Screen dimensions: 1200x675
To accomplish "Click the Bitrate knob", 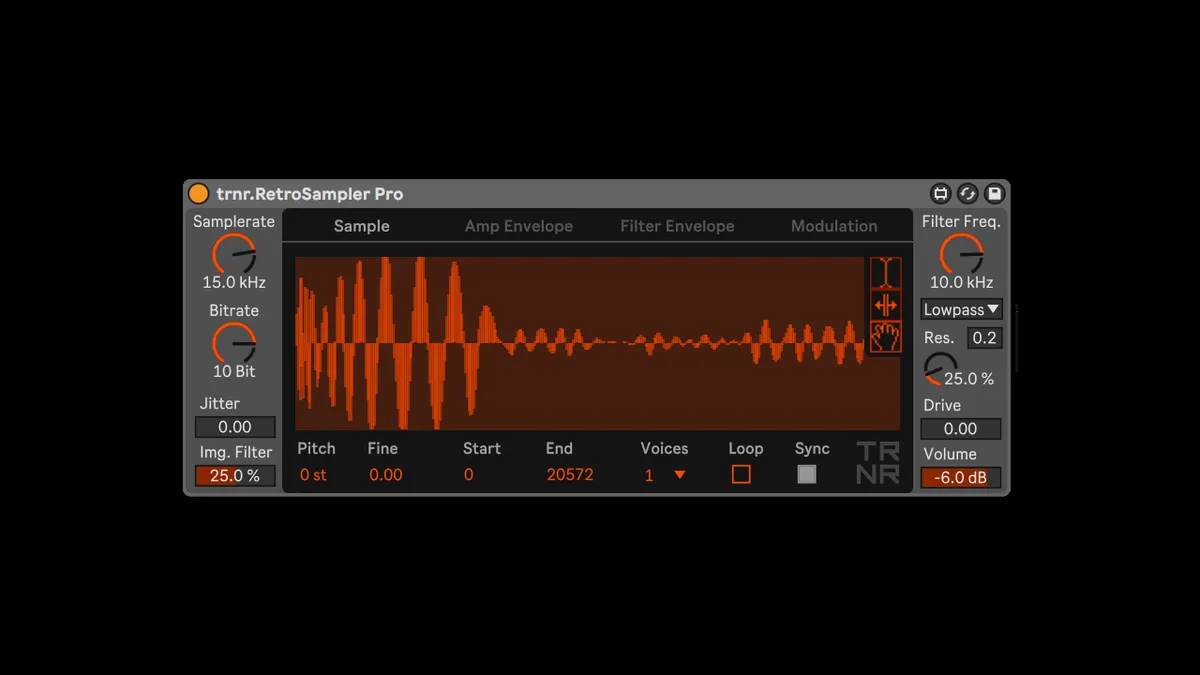I will pyautogui.click(x=234, y=343).
